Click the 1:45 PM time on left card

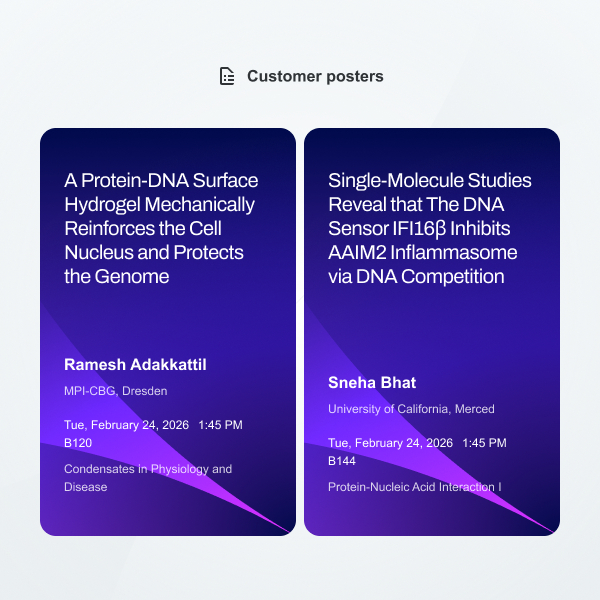coord(220,425)
